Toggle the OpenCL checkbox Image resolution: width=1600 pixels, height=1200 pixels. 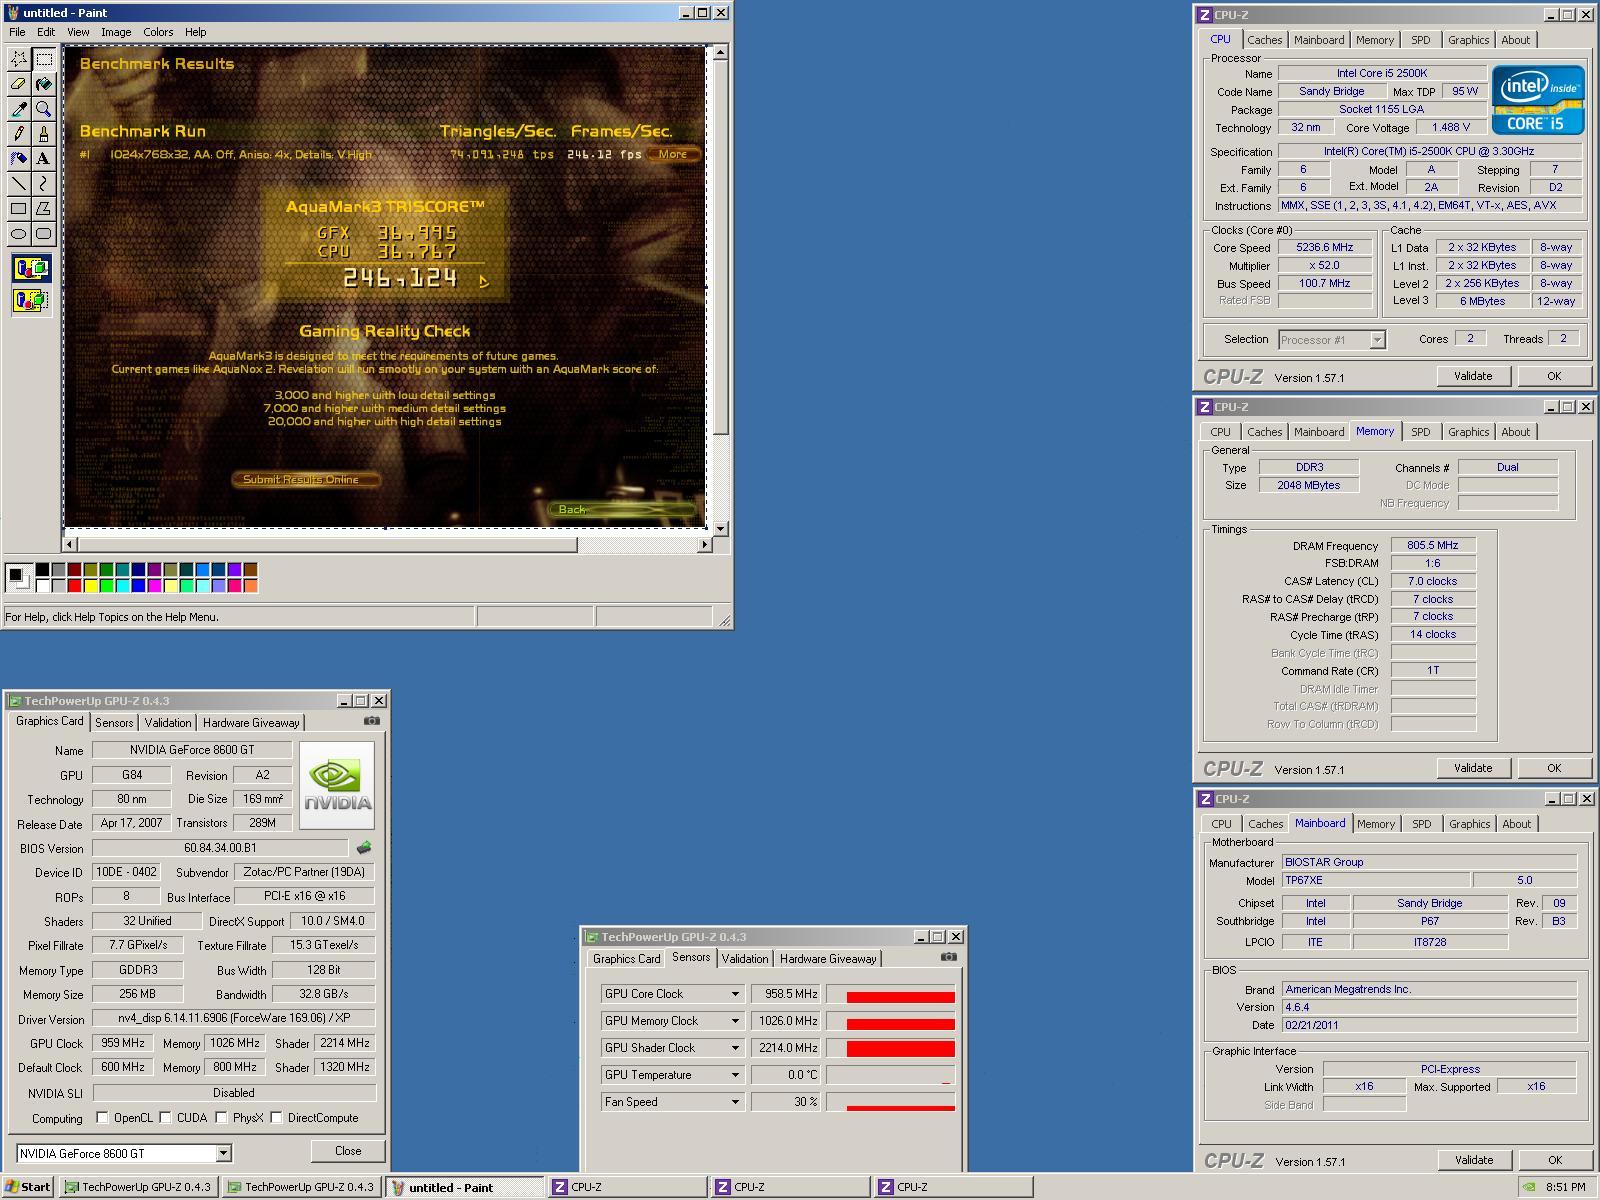102,1117
